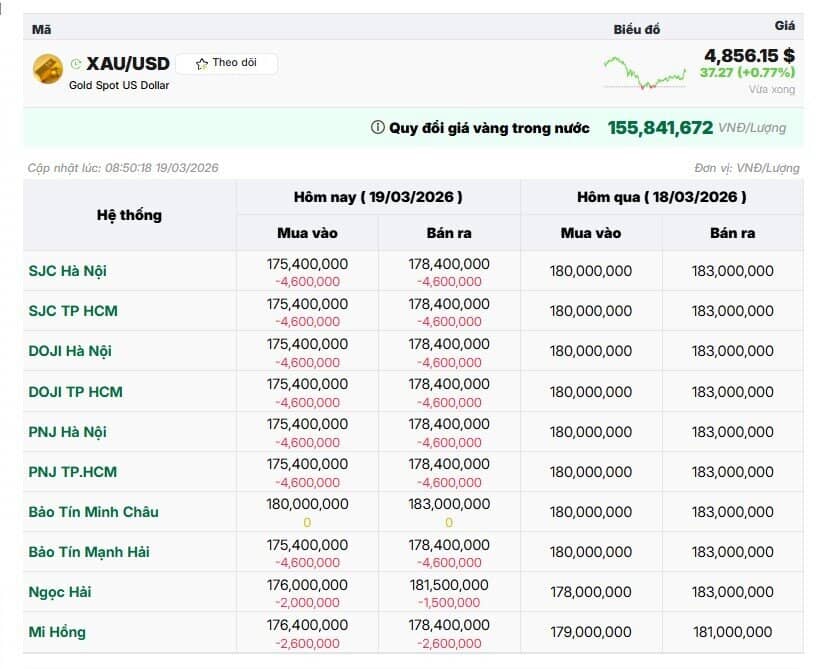This screenshot has width=816, height=669.
Task: Click the Hôm qua (18/03/2026) column header
Action: point(661,197)
